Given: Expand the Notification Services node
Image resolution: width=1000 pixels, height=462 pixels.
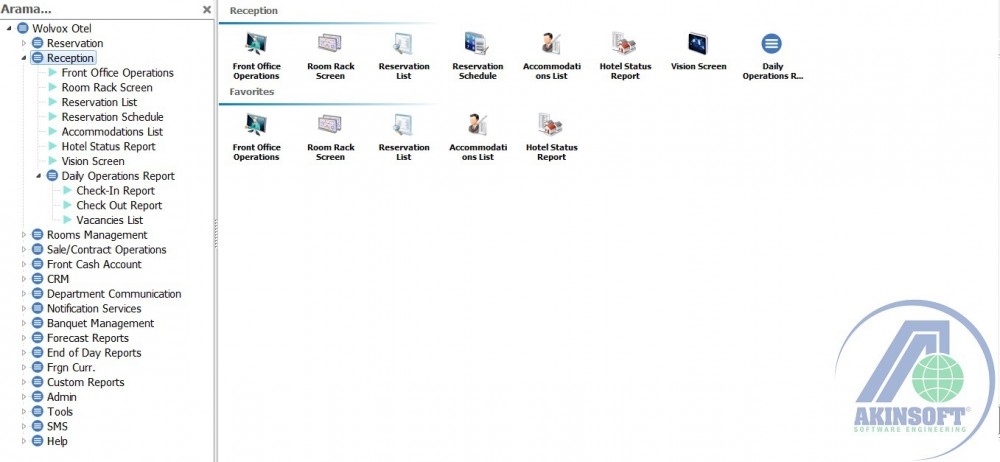Looking at the screenshot, I should pyautogui.click(x=24, y=308).
